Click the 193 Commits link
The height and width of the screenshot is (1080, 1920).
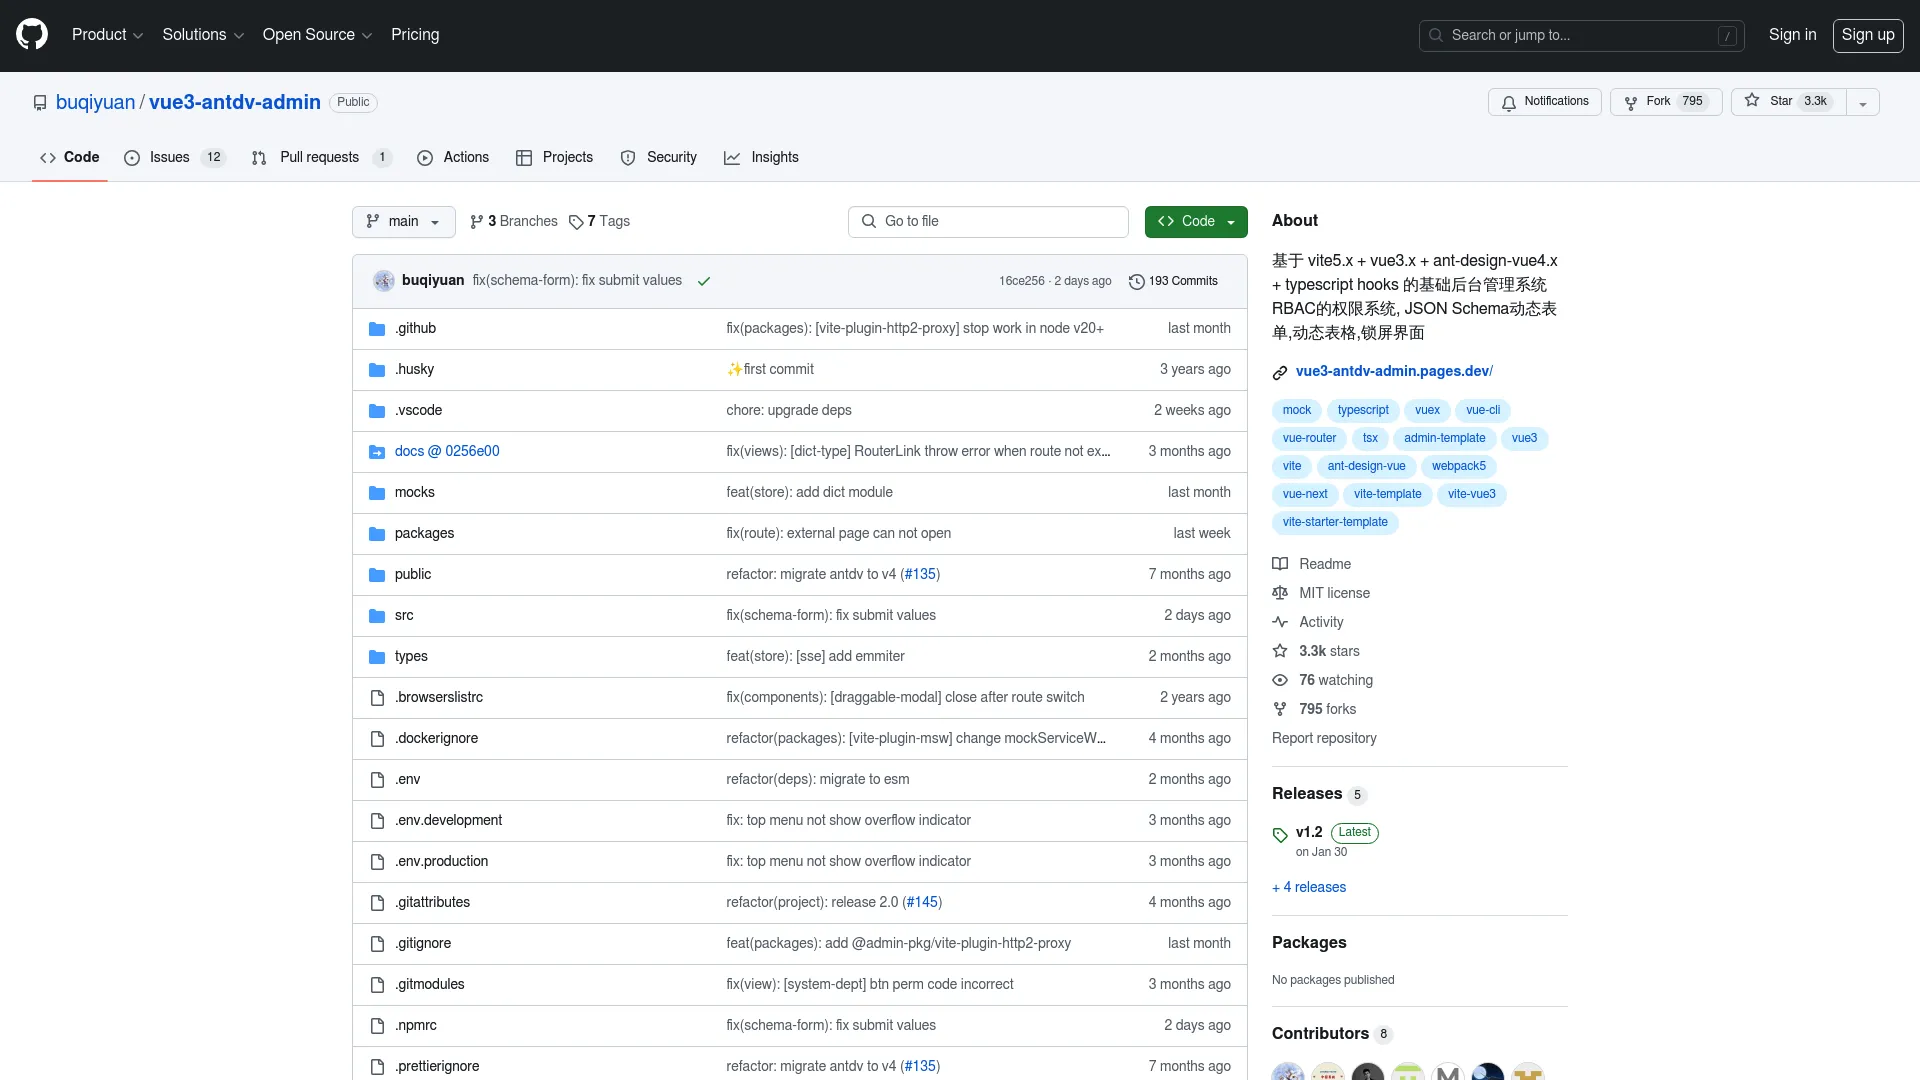pos(1173,282)
